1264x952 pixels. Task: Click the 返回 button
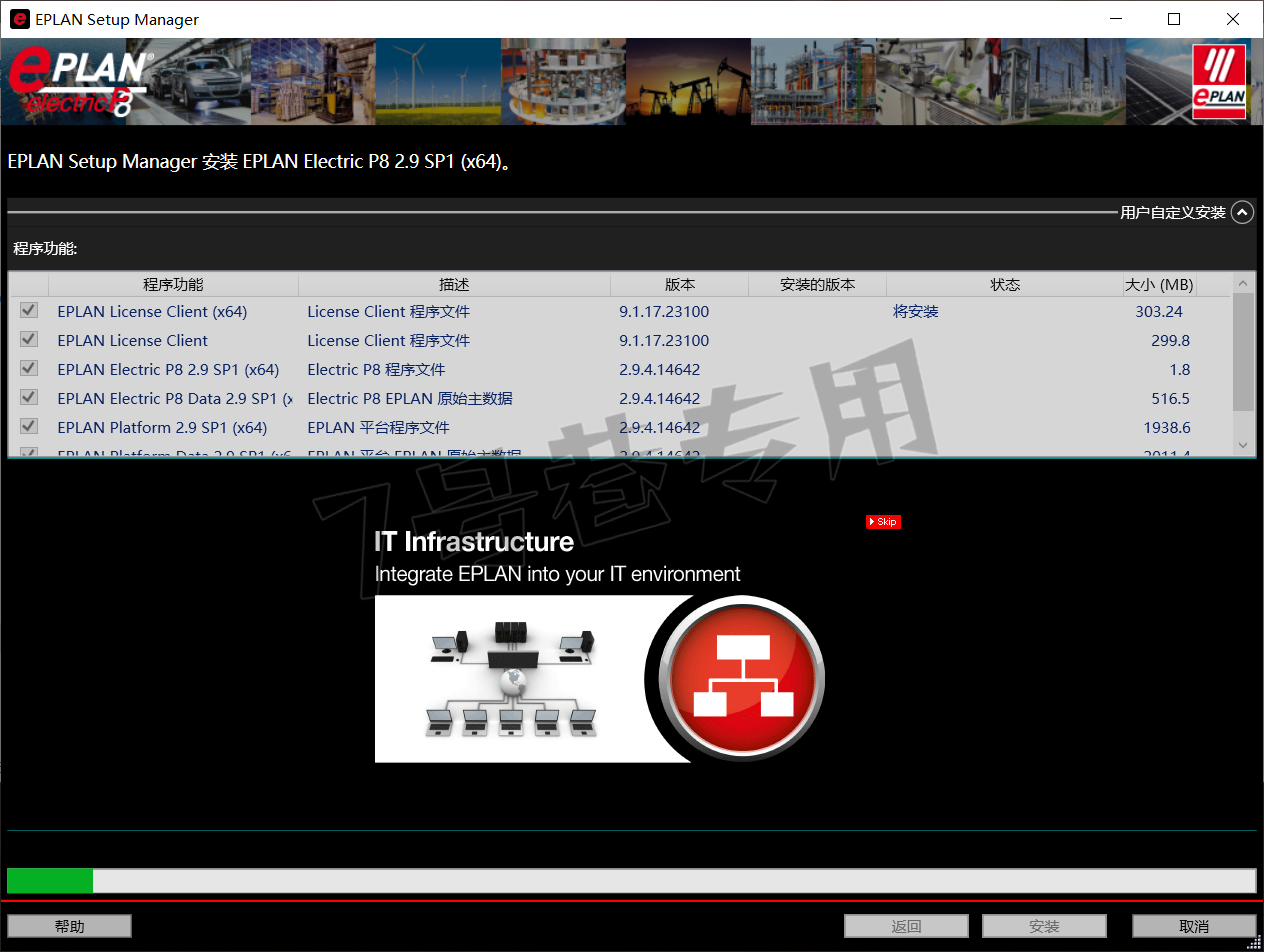(x=906, y=926)
